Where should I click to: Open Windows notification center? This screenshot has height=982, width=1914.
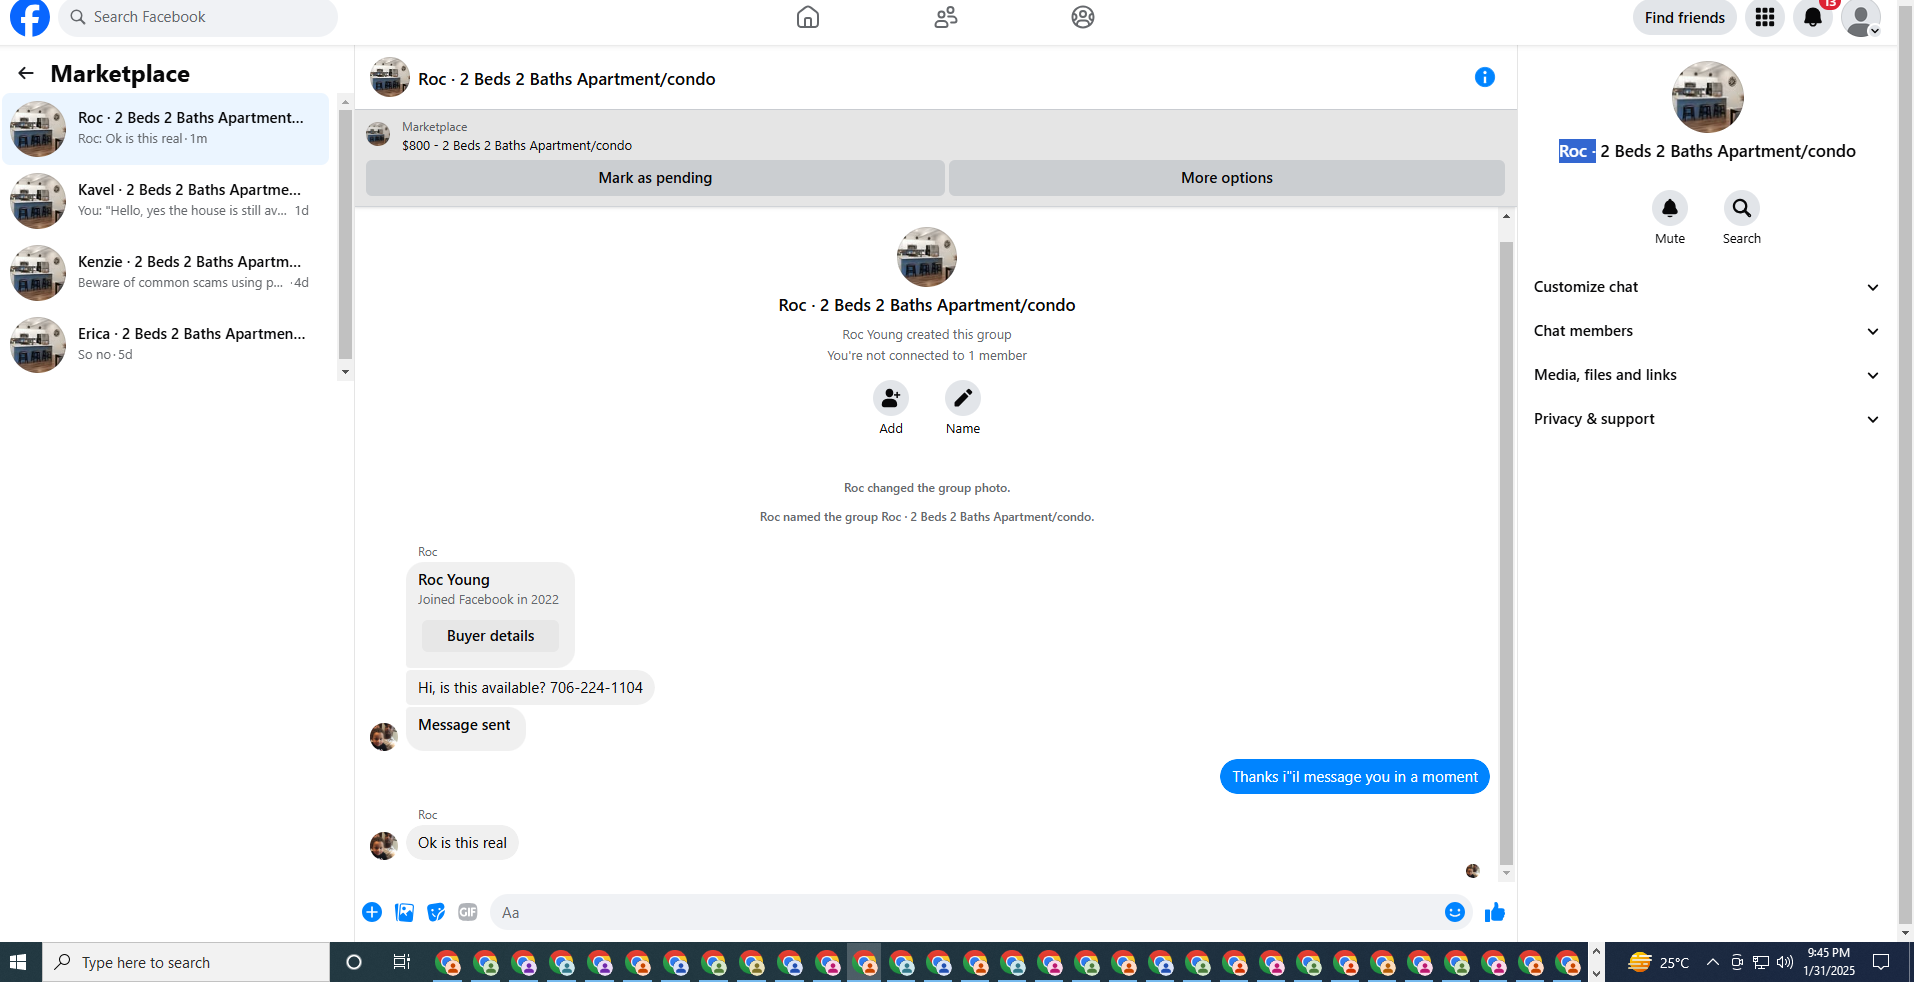pyautogui.click(x=1881, y=962)
